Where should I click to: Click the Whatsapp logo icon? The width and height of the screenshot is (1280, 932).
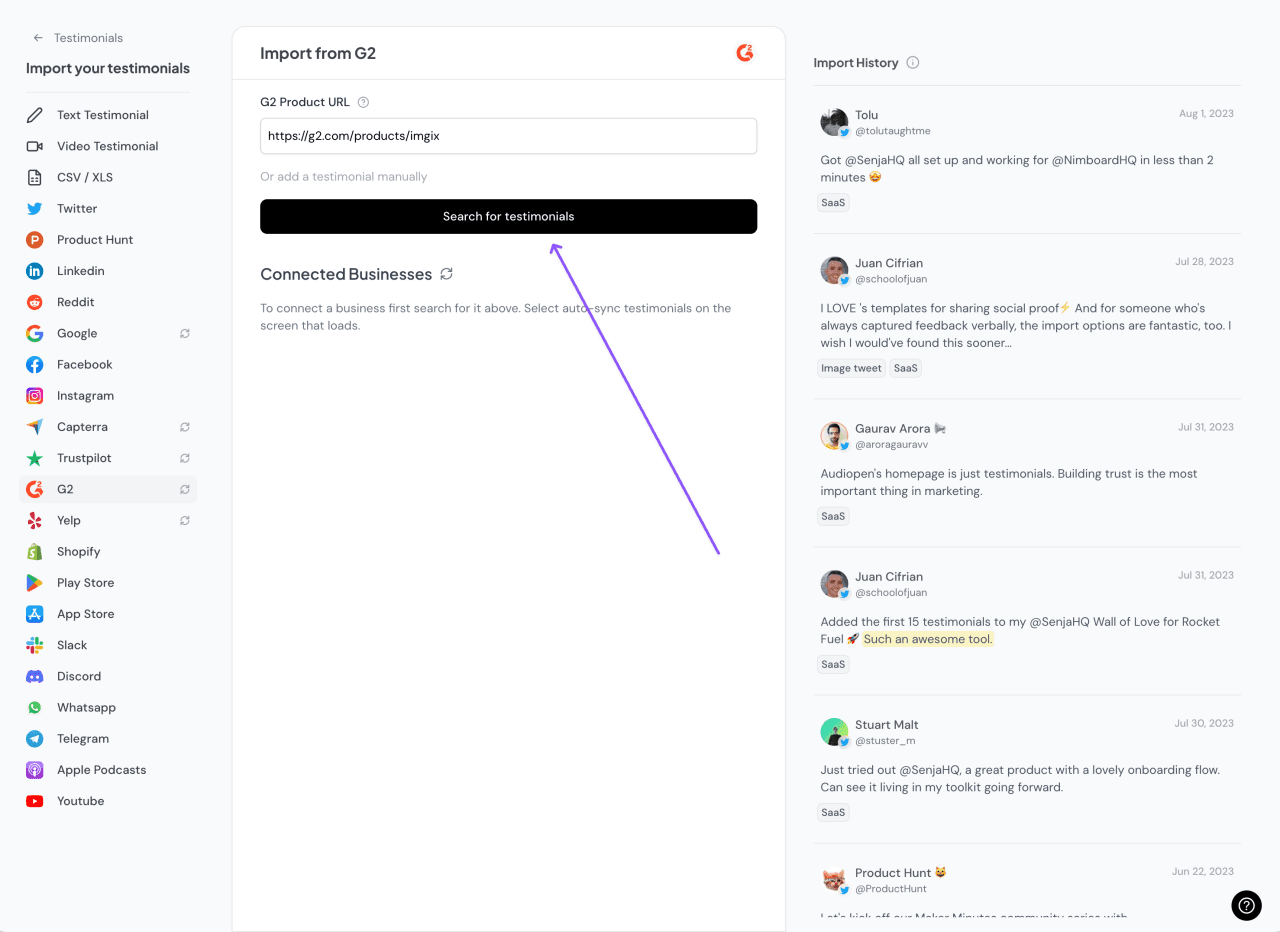[x=35, y=707]
